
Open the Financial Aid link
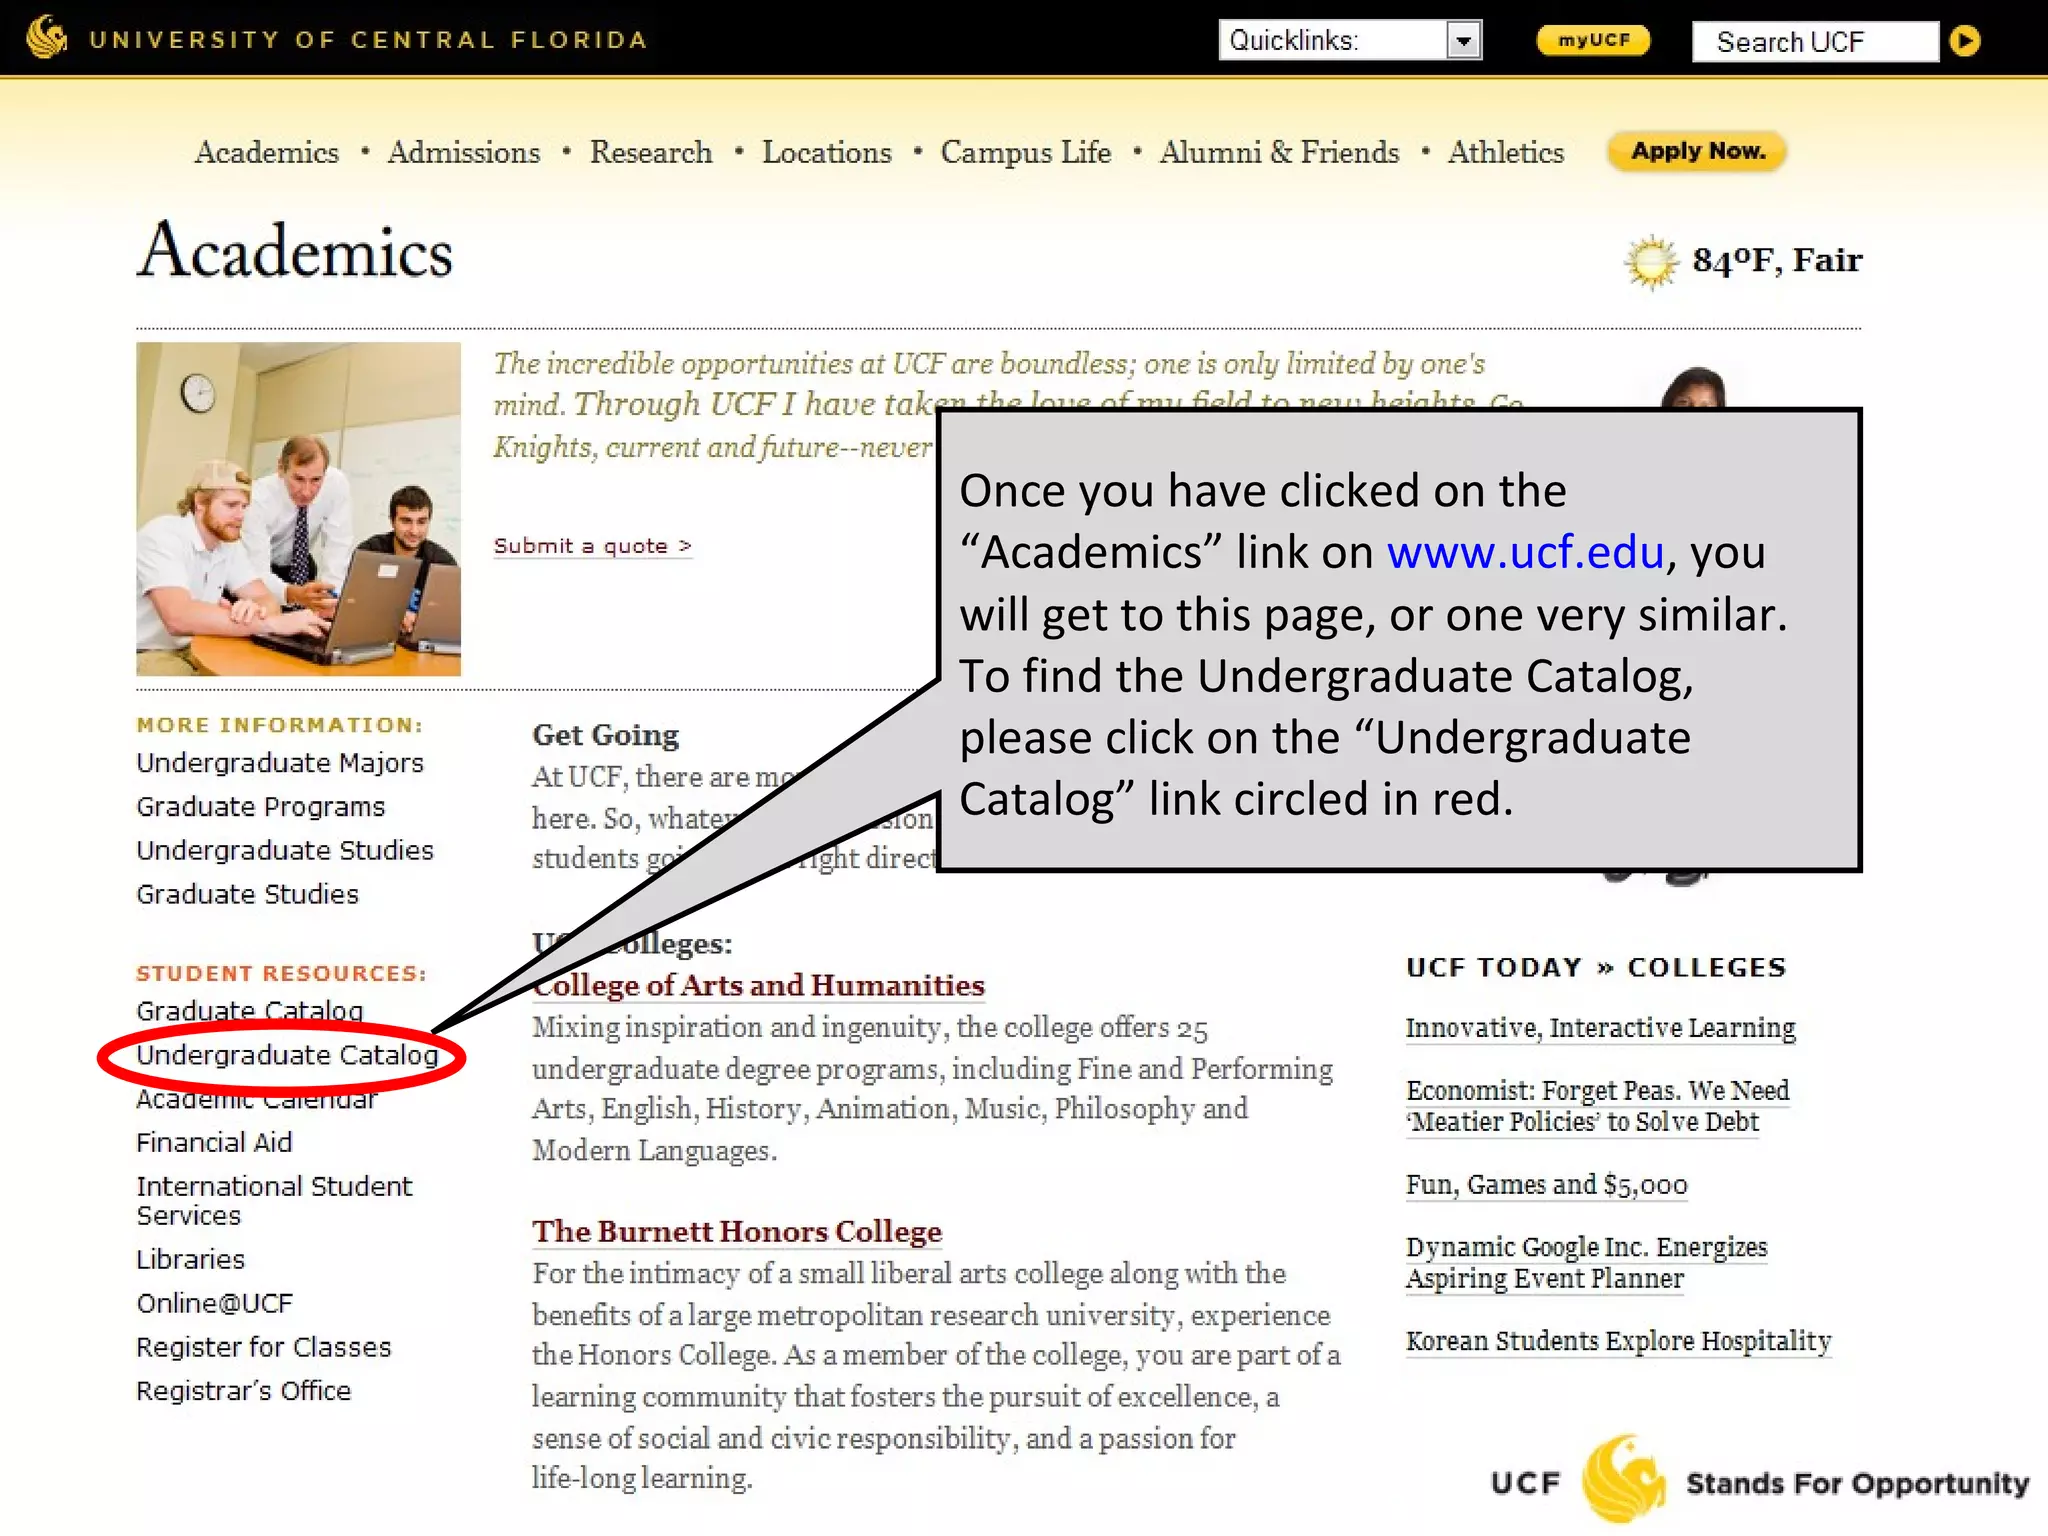click(x=215, y=1142)
